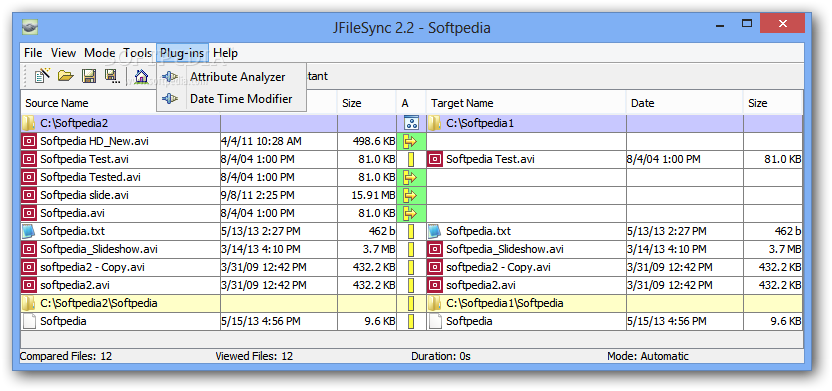The height and width of the screenshot is (391, 832).
Task: Click Viewed Files: 12 in status bar
Action: [254, 357]
